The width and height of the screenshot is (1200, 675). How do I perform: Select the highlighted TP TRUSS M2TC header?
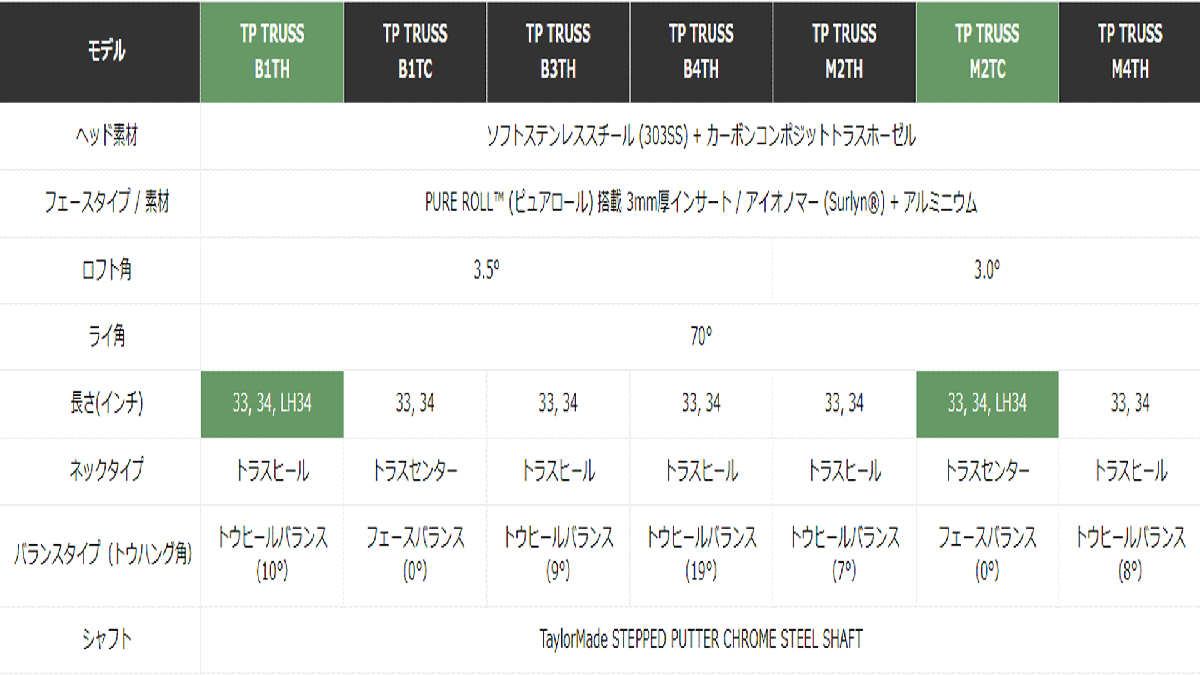tap(987, 52)
